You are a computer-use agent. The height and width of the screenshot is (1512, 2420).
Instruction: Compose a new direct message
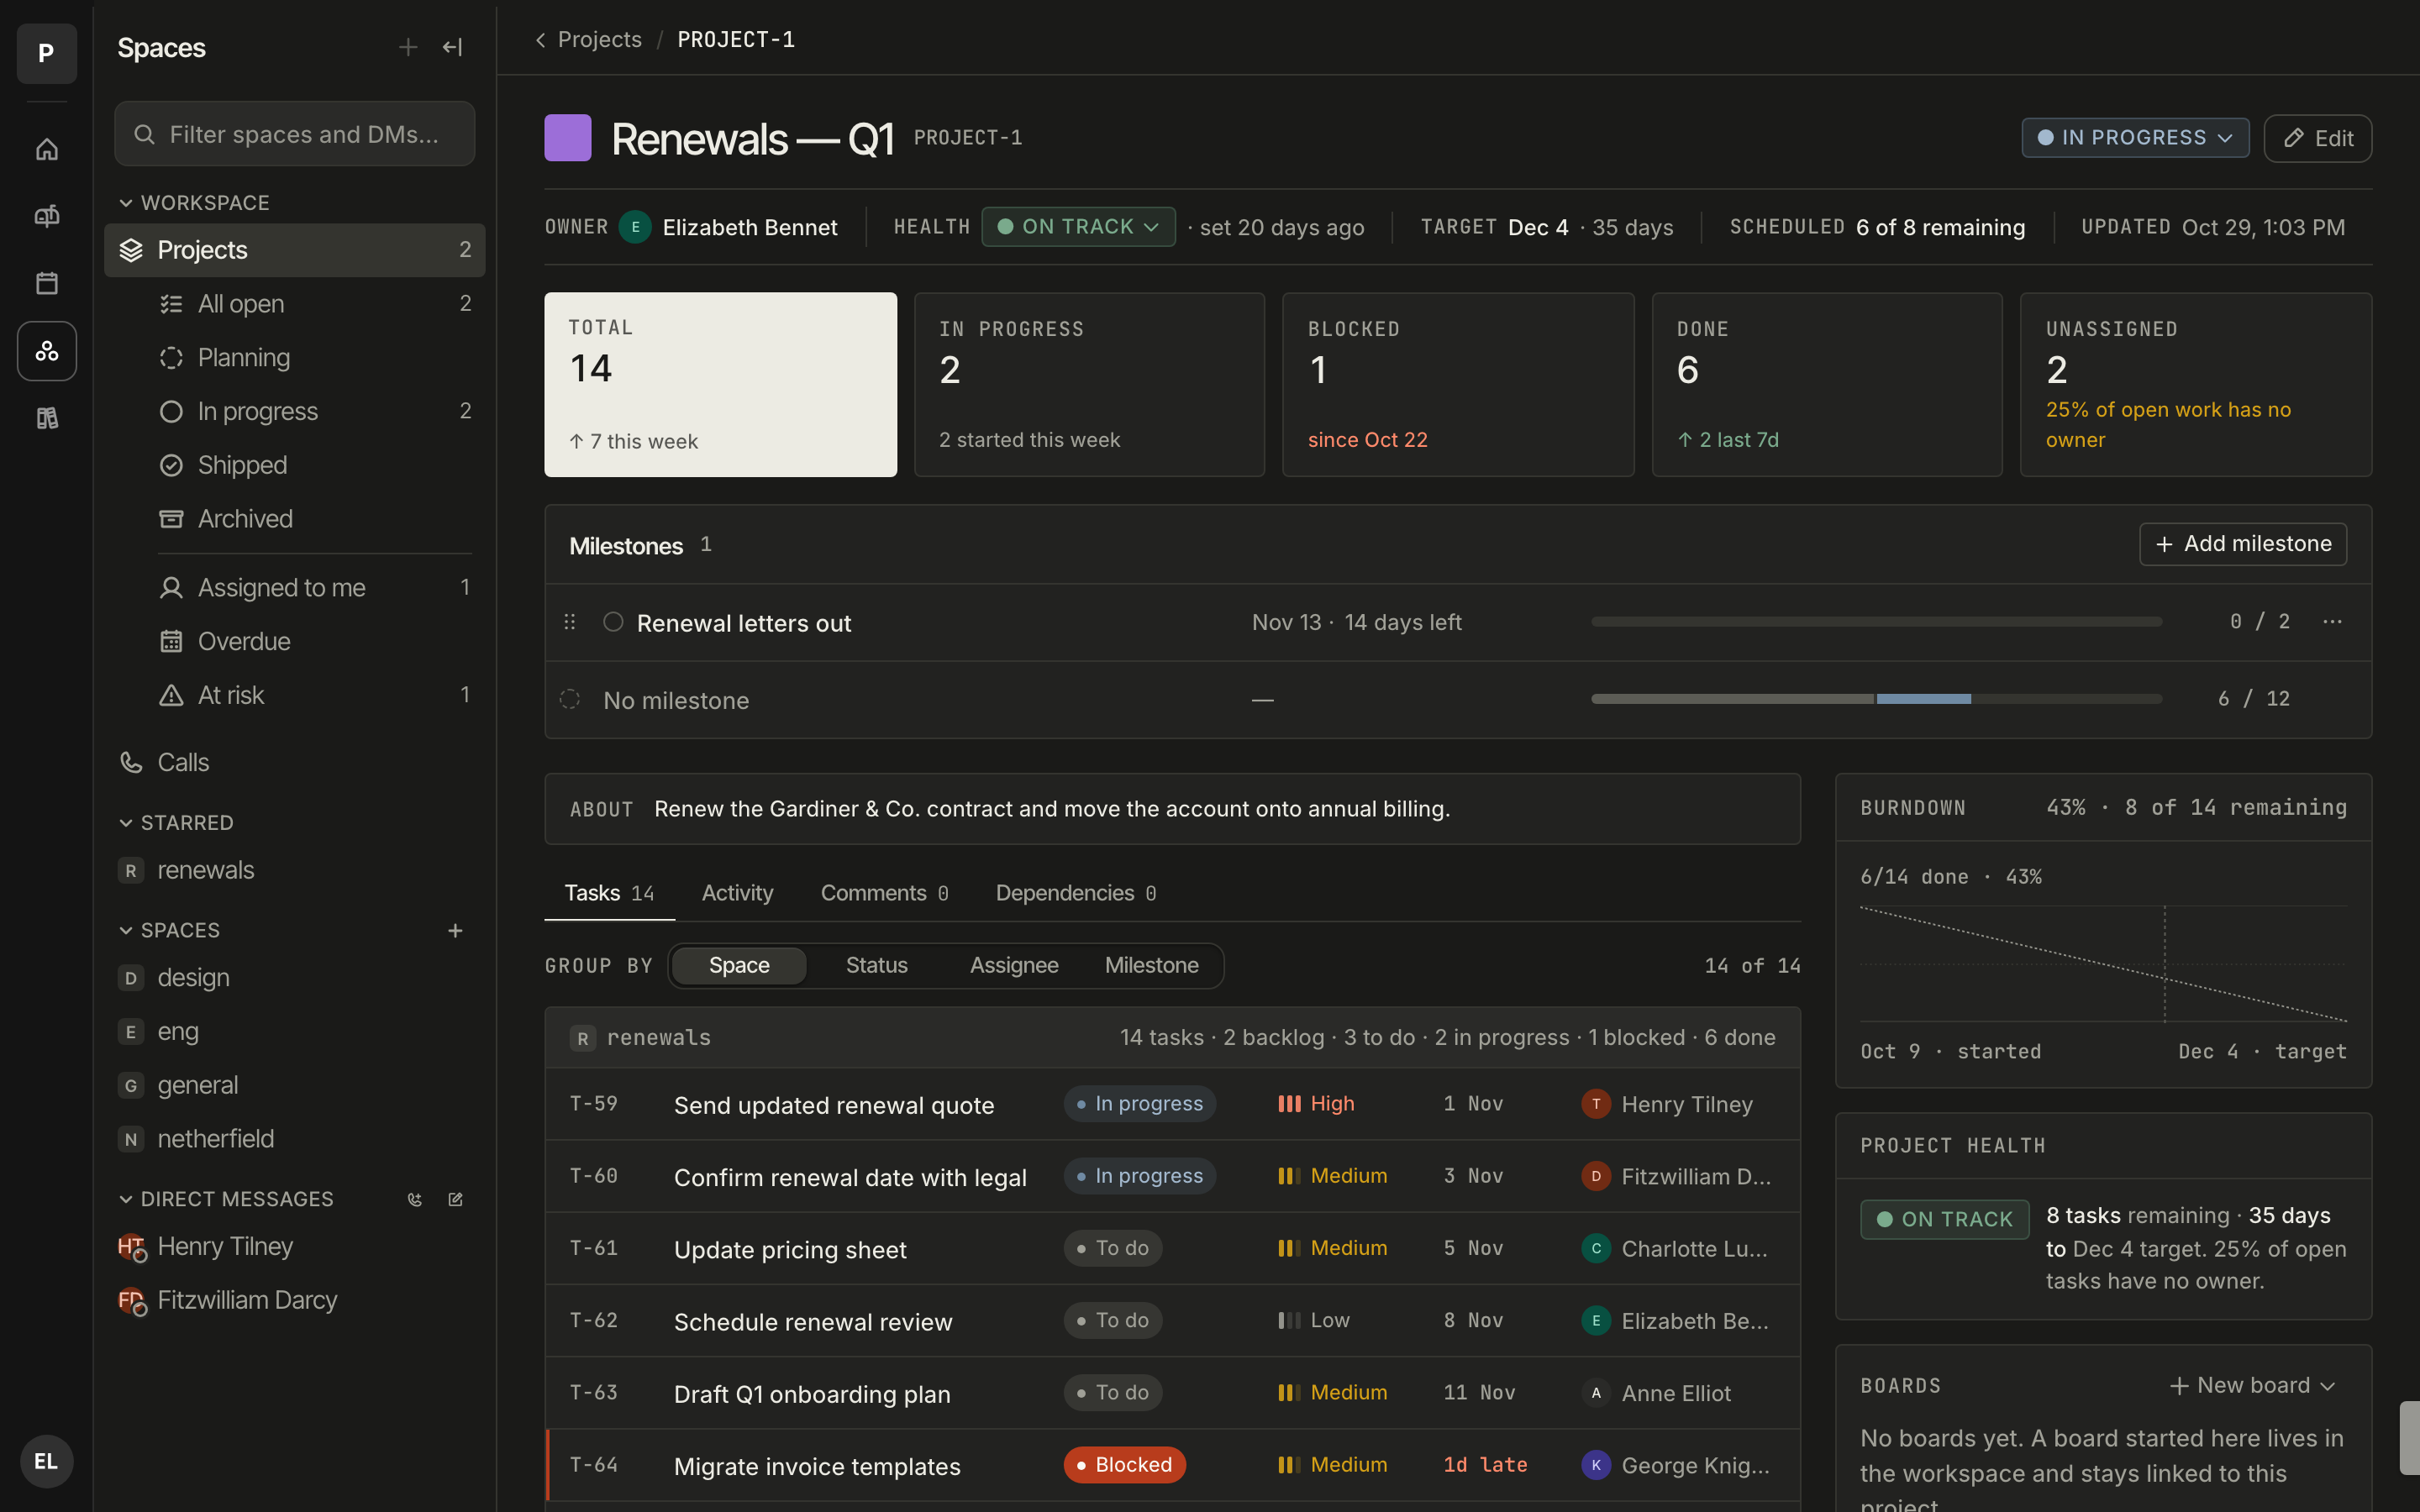pos(455,1199)
